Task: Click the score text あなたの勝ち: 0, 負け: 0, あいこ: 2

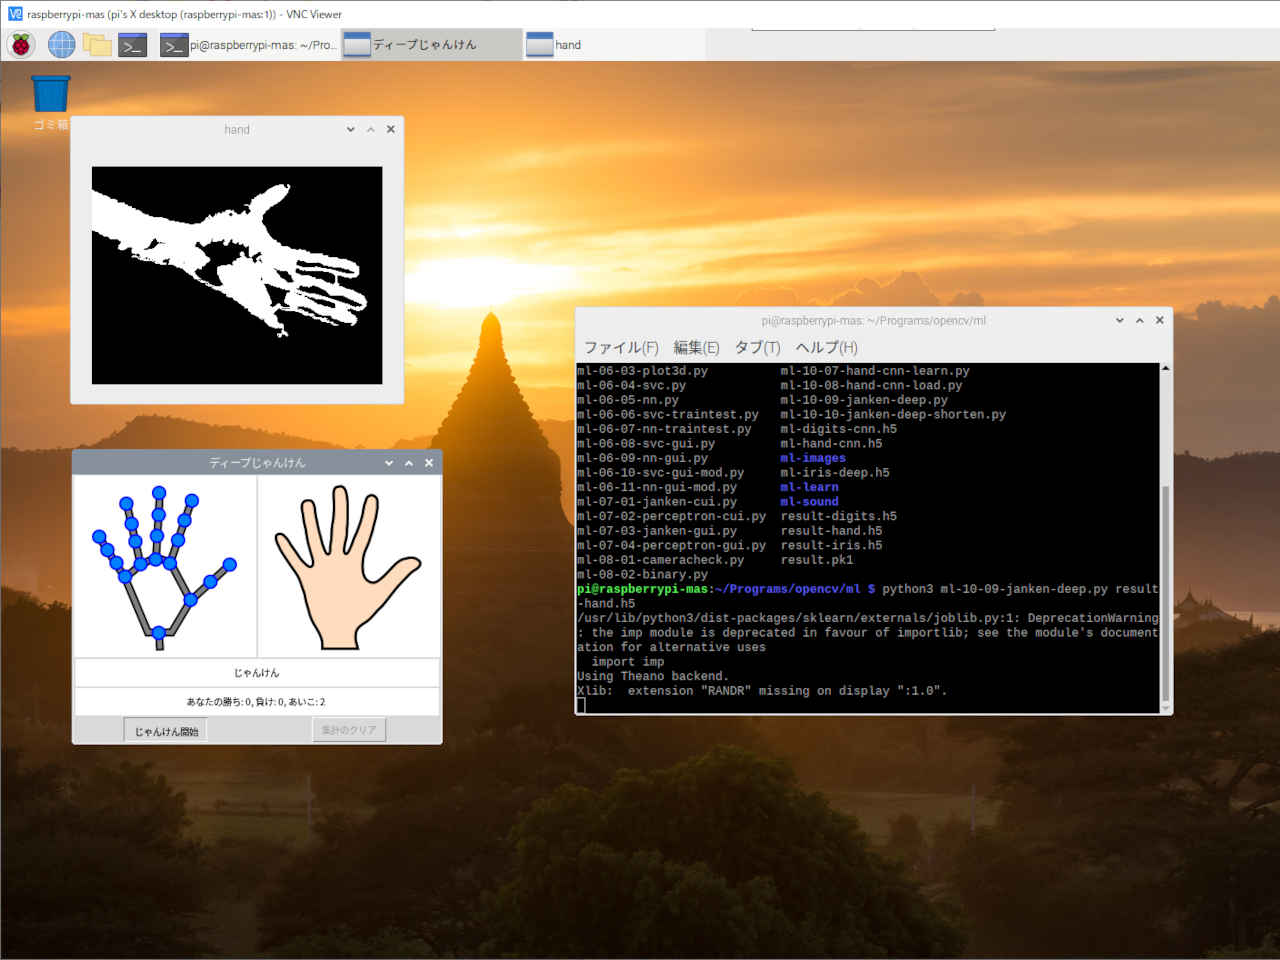Action: coord(256,701)
